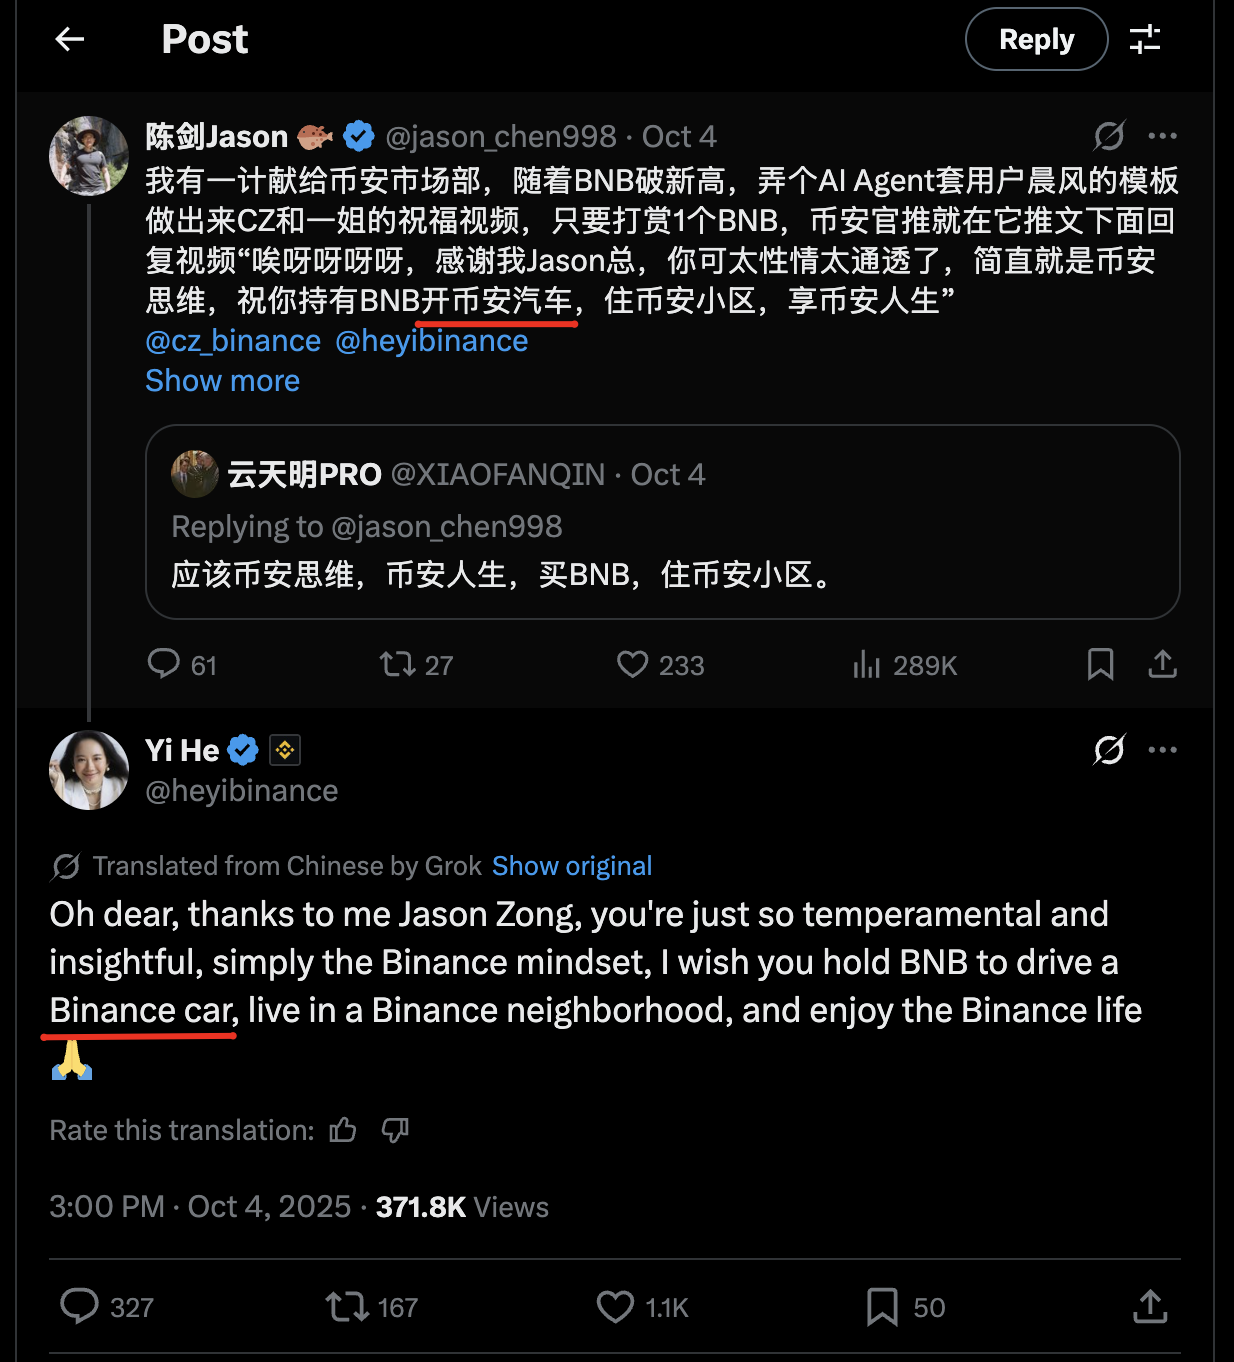Rate the translation with thumbs down
Screen dimensions: 1234x1362
tap(395, 1130)
